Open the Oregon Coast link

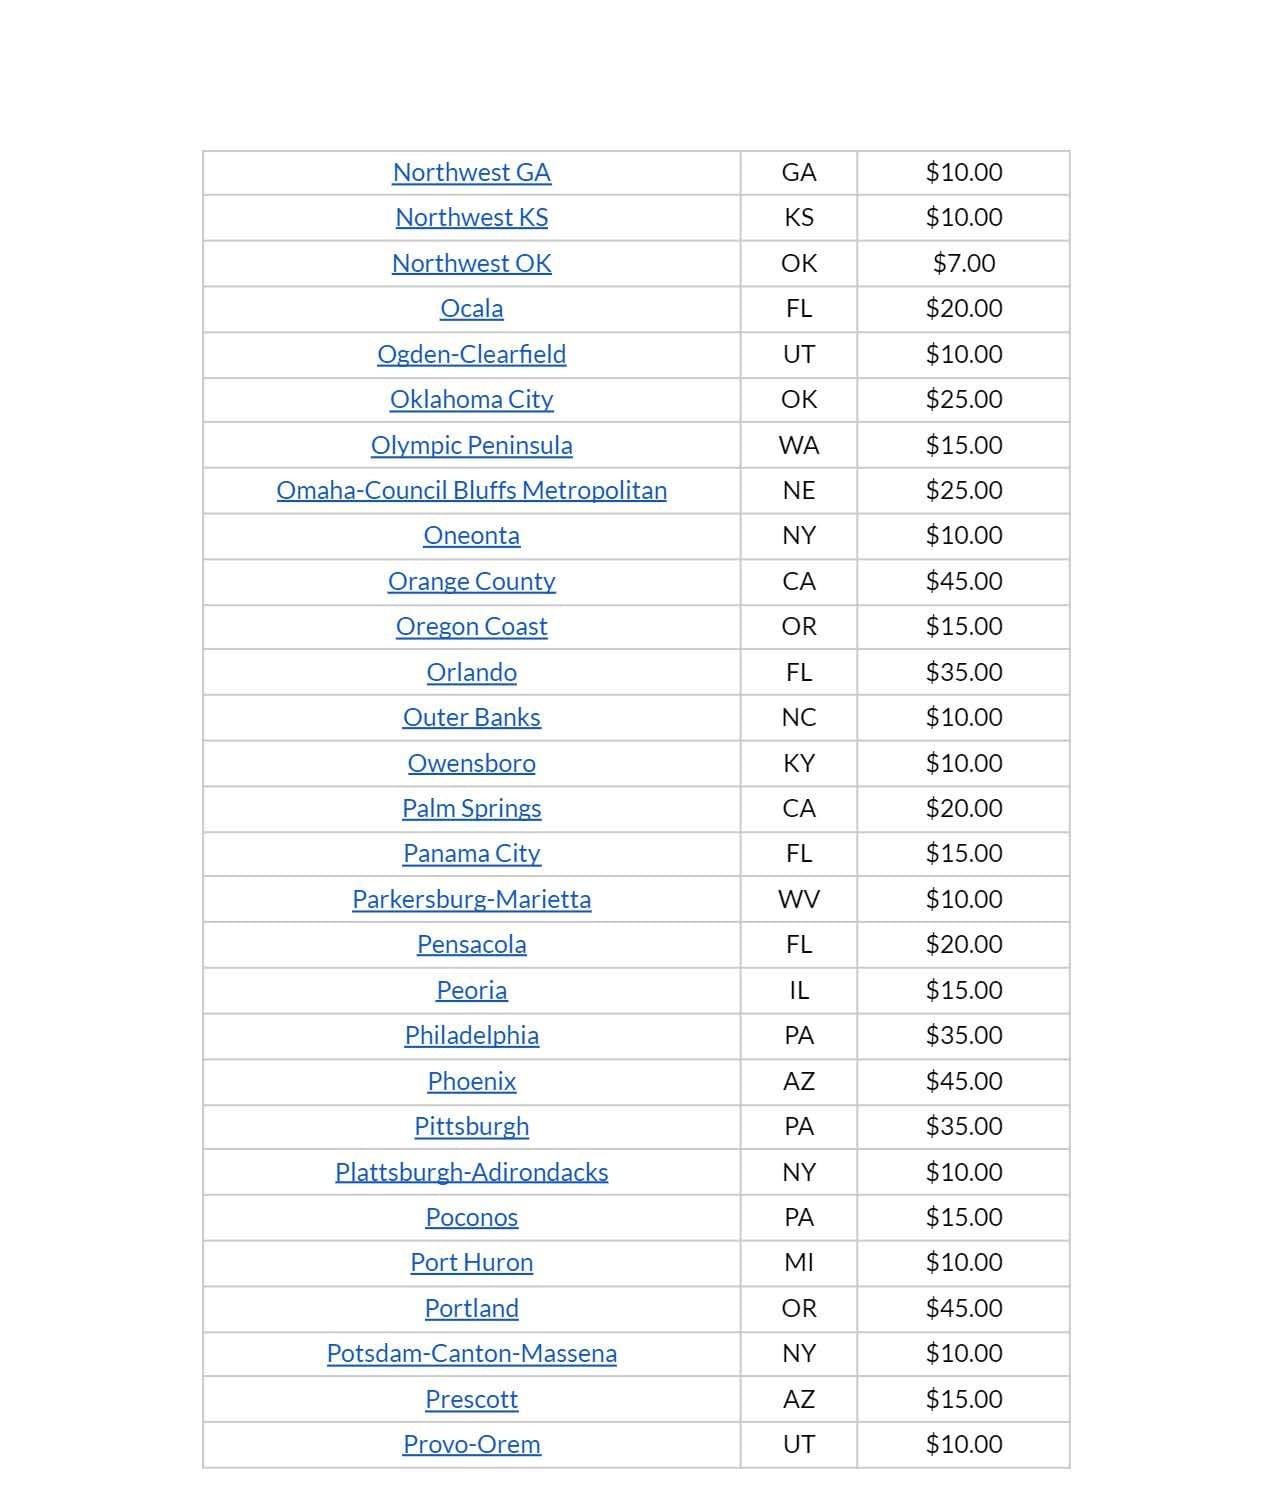(471, 626)
